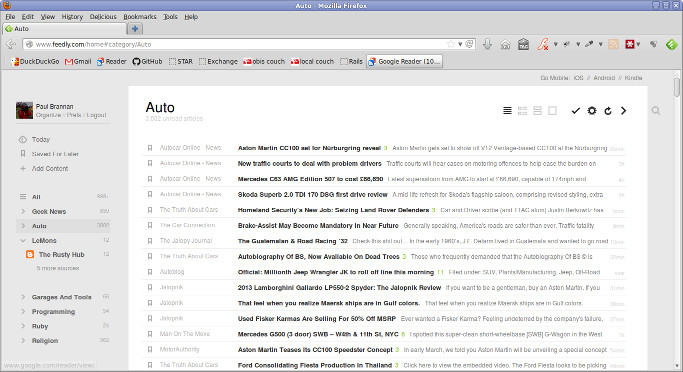This screenshot has height=372, width=683.
Task: Open the Edit menu
Action: [x=28, y=17]
